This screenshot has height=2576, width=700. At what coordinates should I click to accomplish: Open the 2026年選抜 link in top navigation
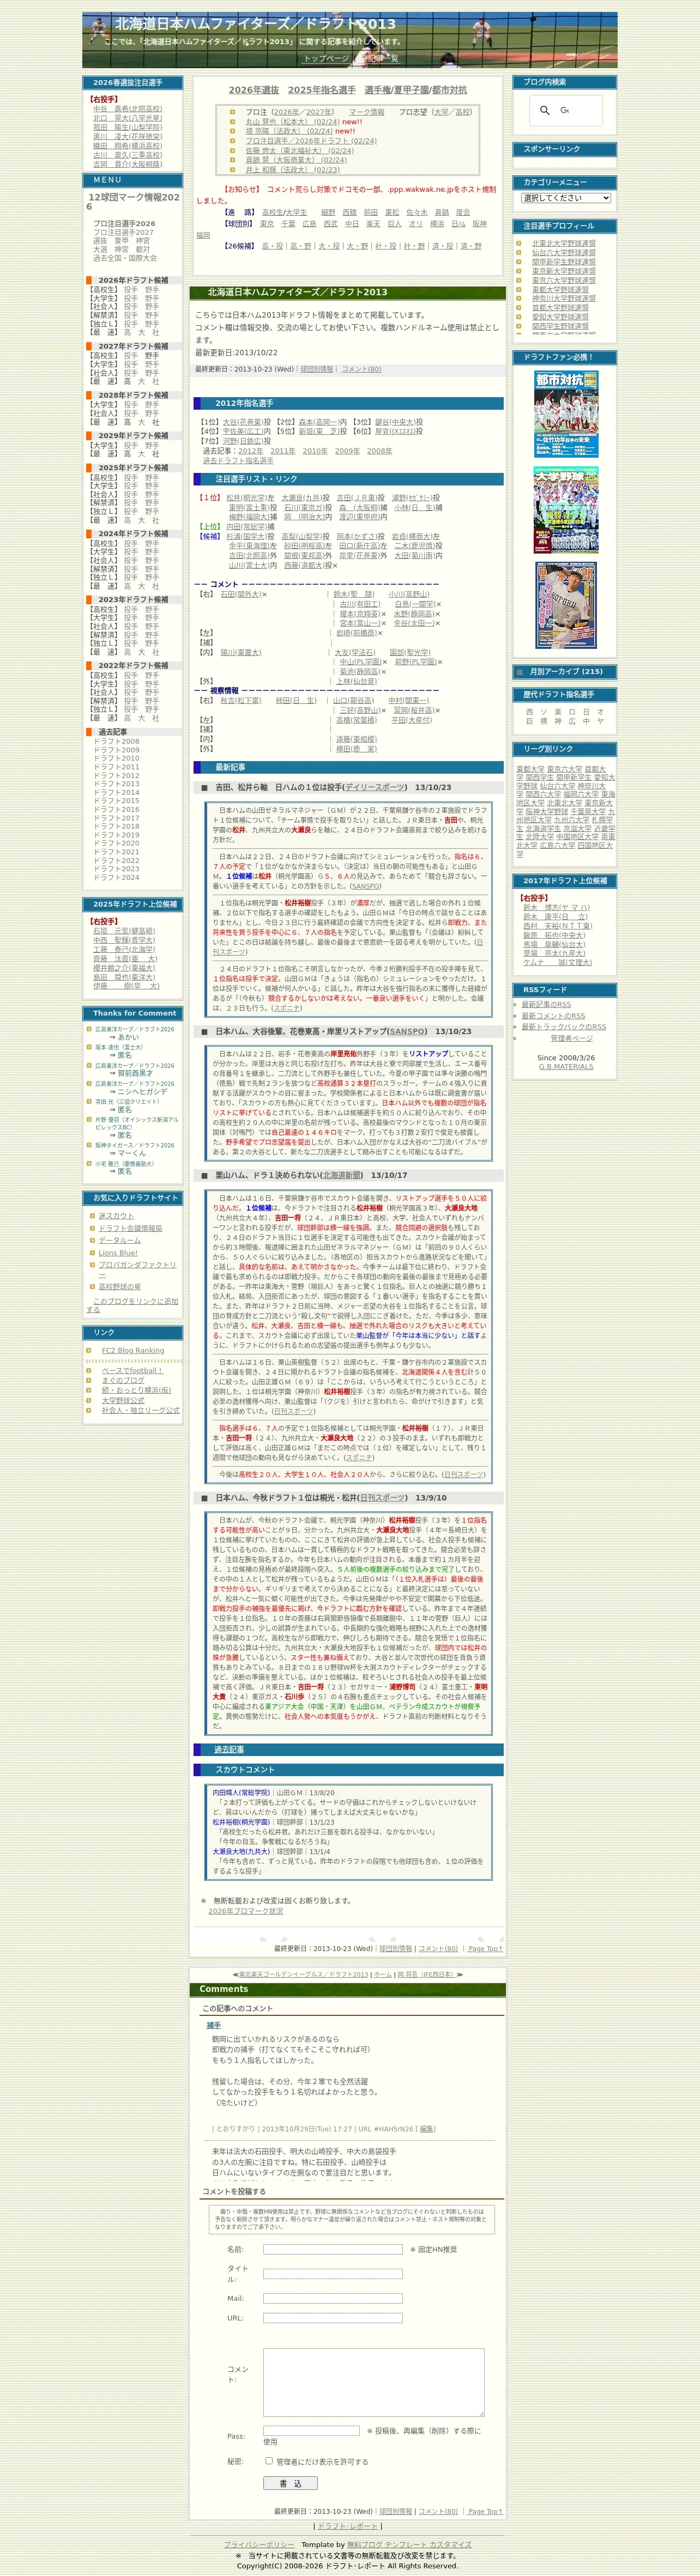pyautogui.click(x=254, y=90)
